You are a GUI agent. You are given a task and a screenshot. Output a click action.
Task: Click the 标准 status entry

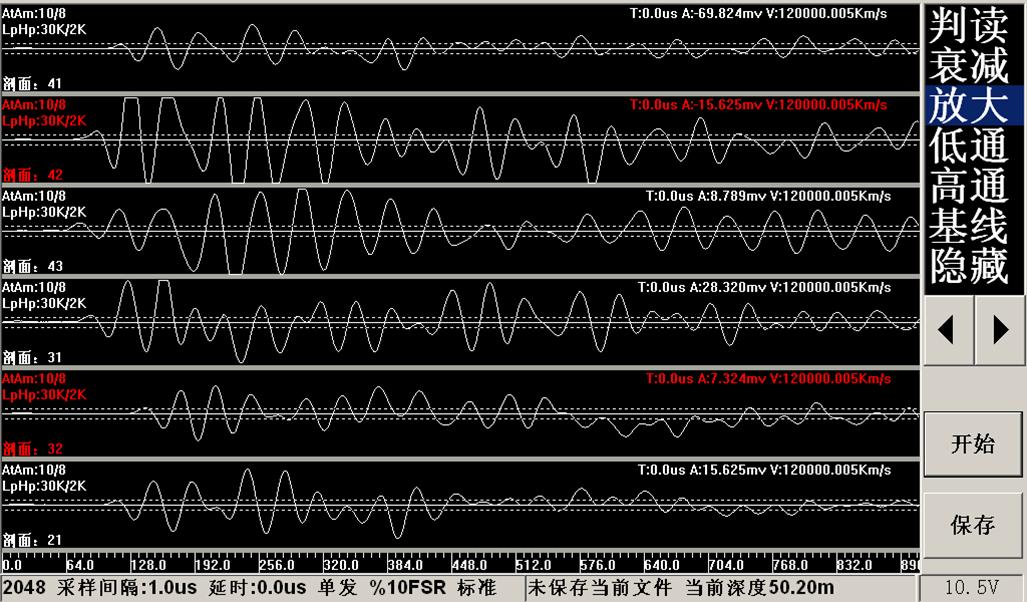477,587
